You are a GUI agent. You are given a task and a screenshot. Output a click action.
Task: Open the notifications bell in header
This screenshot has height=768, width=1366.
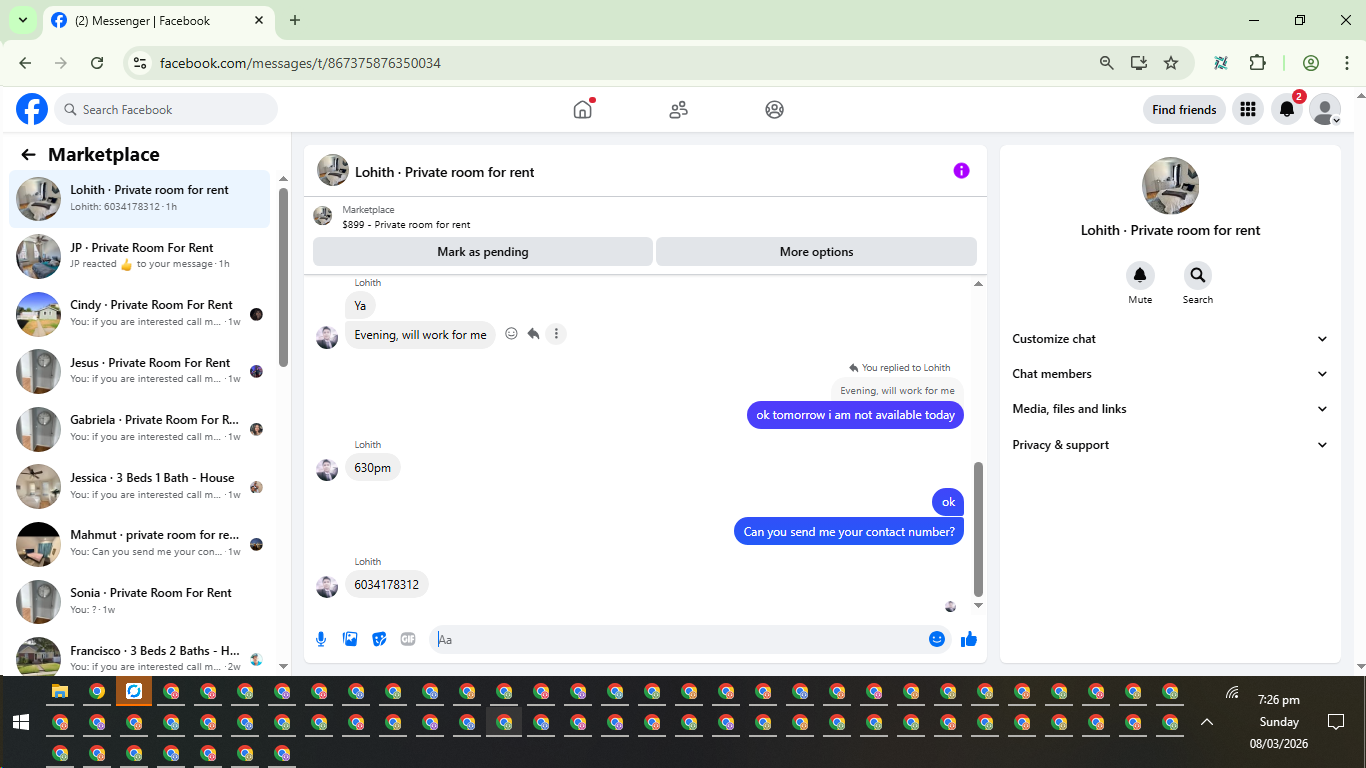click(x=1287, y=110)
